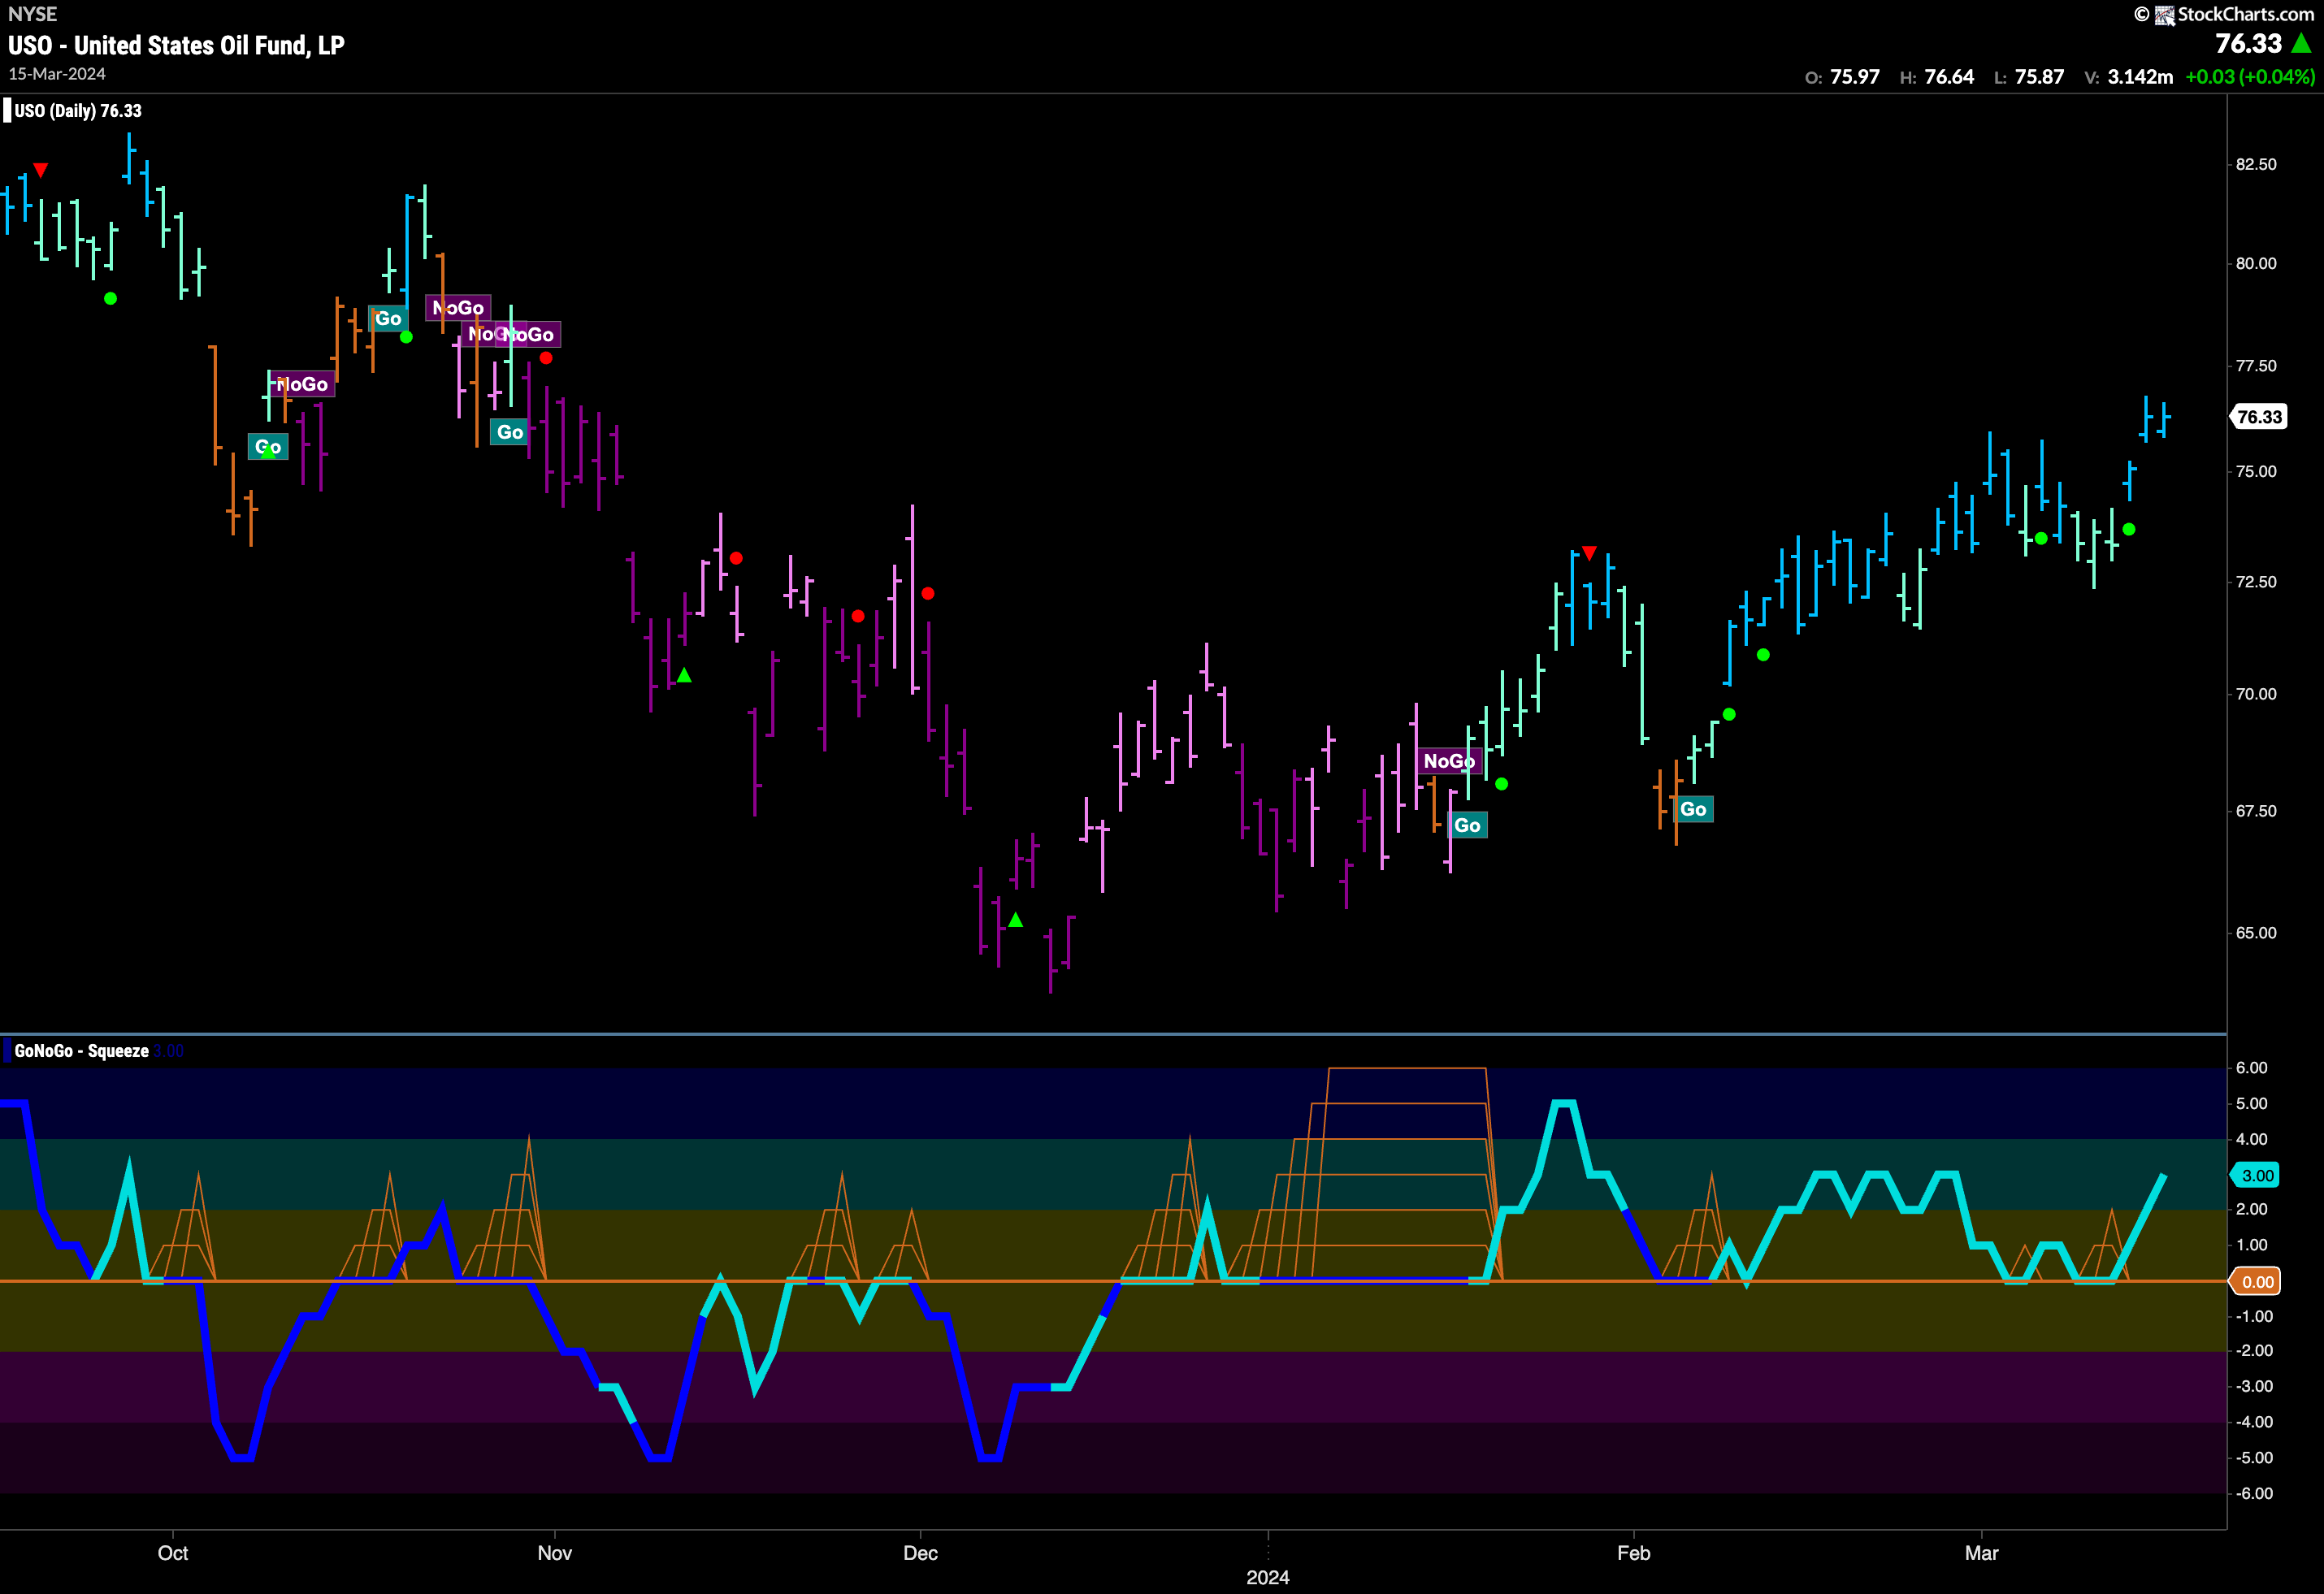
Task: Click the Dec label on the time axis
Action: point(920,1553)
